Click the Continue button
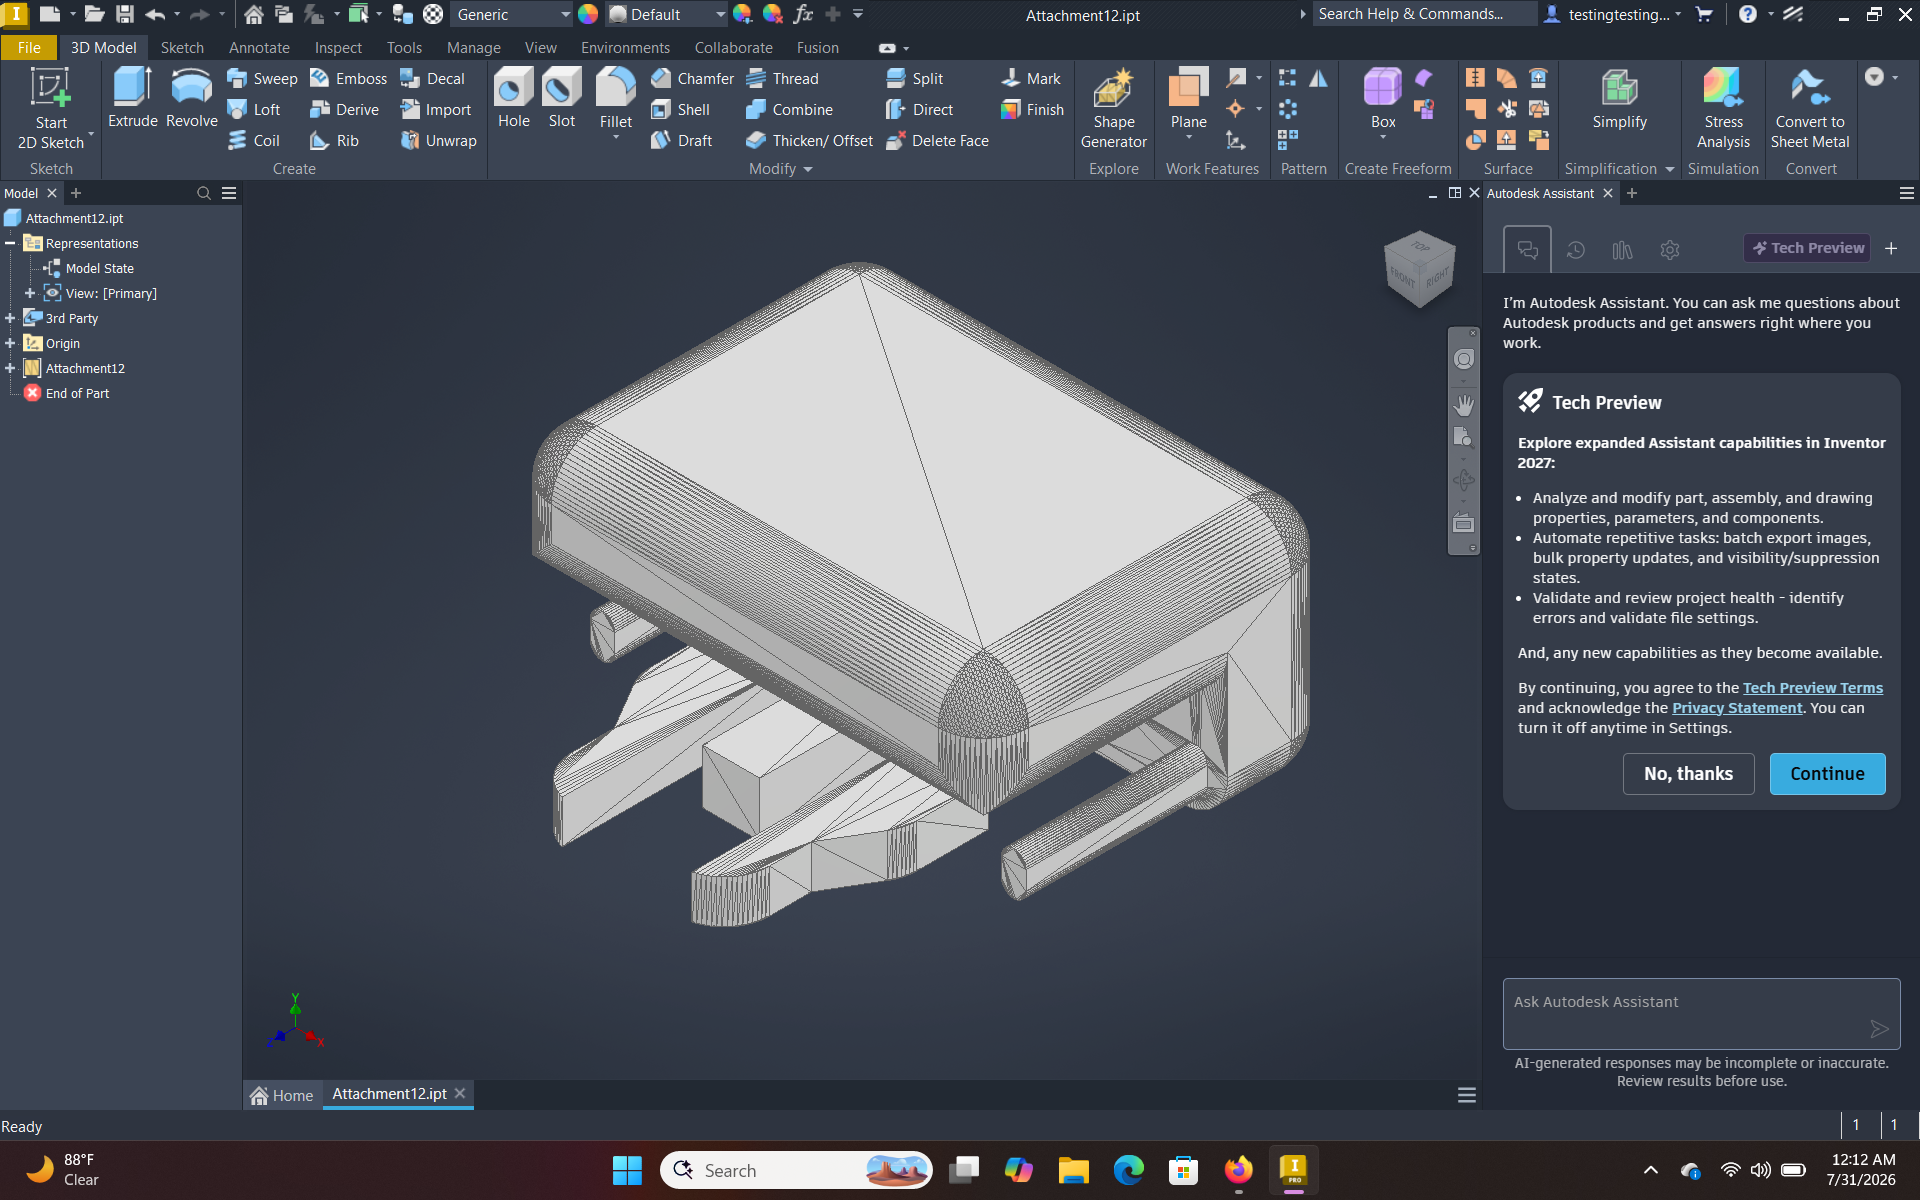The height and width of the screenshot is (1200, 1920). pyautogui.click(x=1827, y=774)
